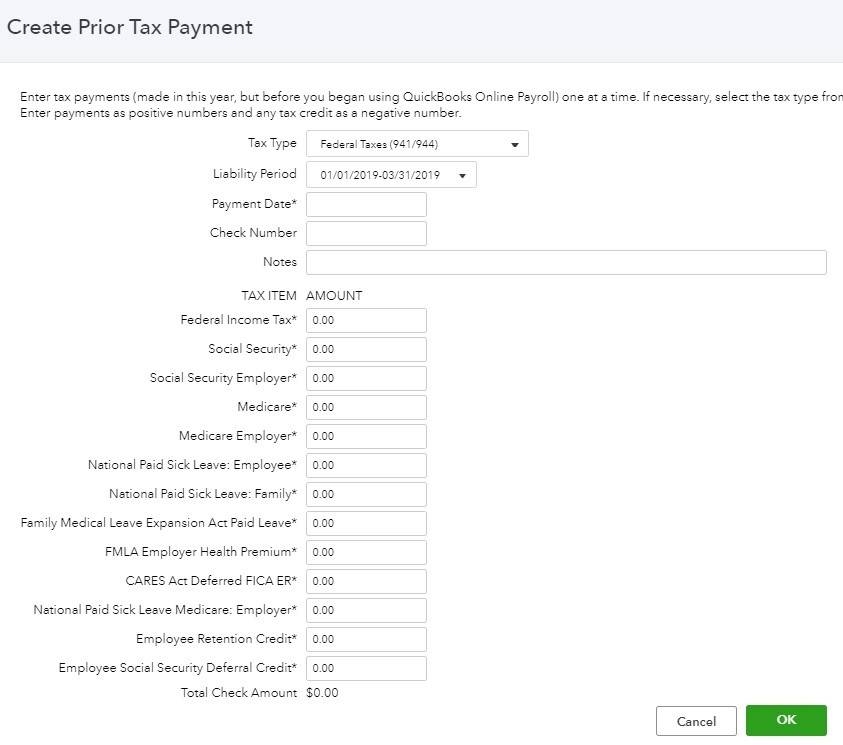843x745 pixels.
Task: Click into the Notes text box
Action: [566, 262]
